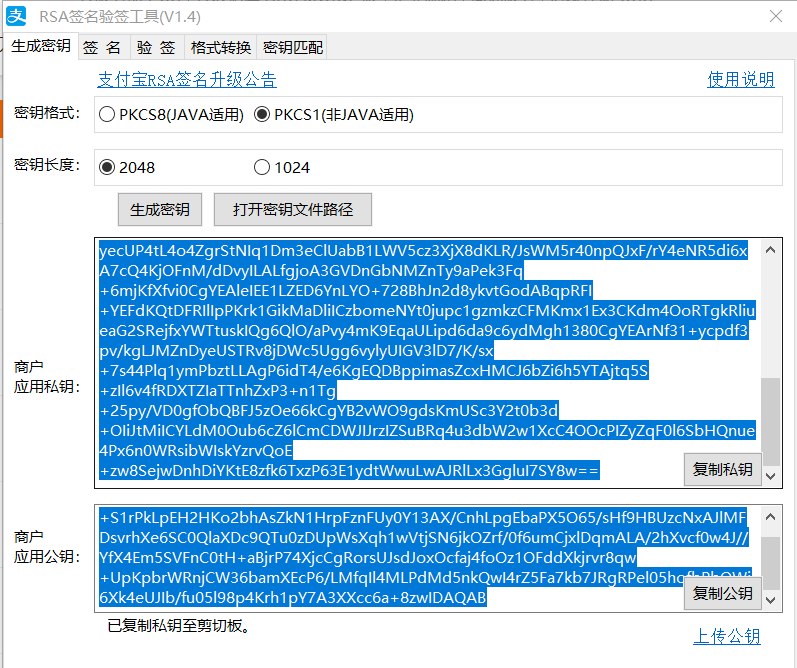797x668 pixels.
Task: Go to the 密钥匹配 tab
Action: tap(293, 48)
